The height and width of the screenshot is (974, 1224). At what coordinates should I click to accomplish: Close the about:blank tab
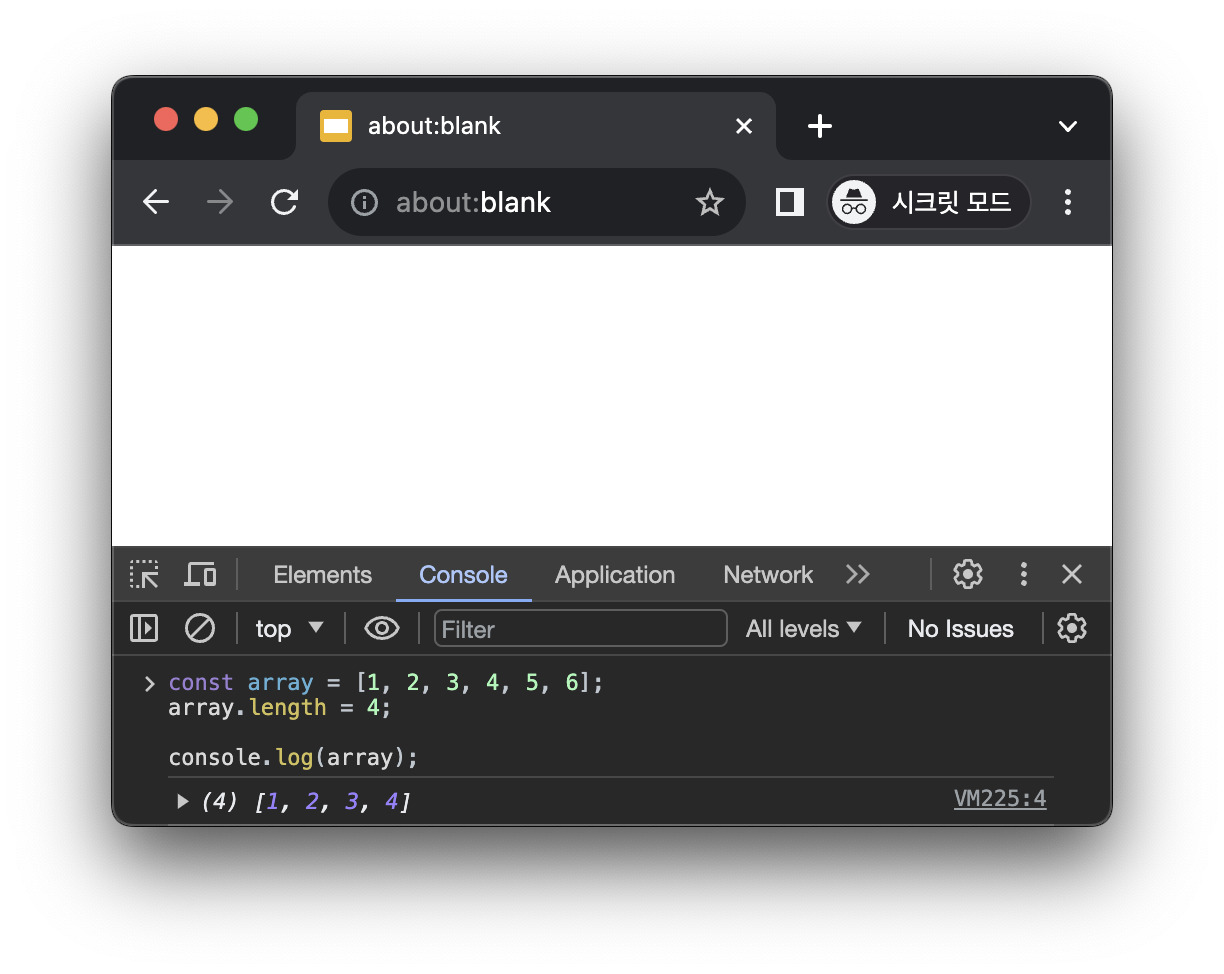pyautogui.click(x=744, y=126)
